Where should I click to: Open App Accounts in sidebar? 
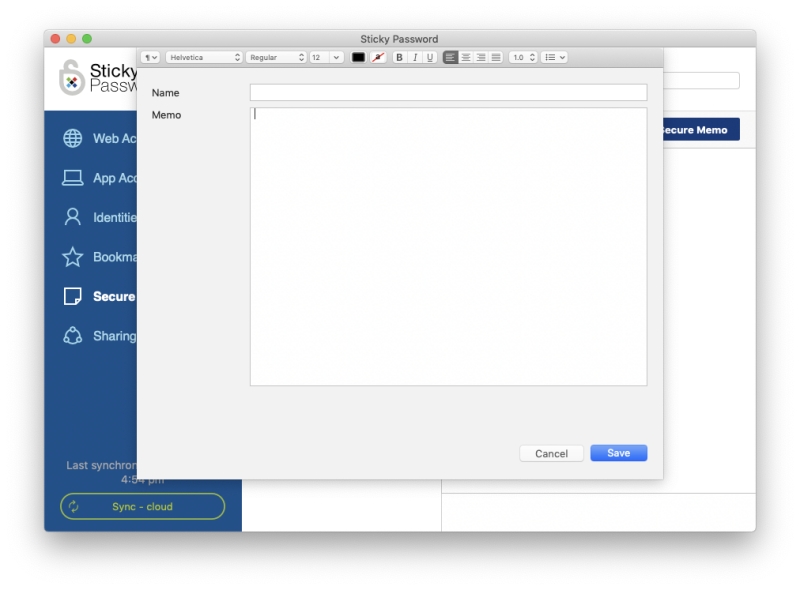[x=99, y=178]
